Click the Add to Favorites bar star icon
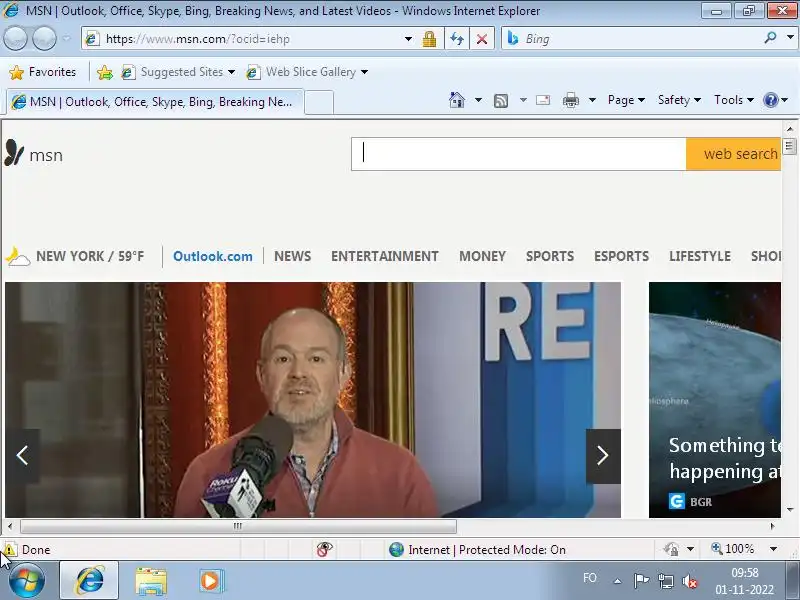800x600 pixels. (x=105, y=72)
